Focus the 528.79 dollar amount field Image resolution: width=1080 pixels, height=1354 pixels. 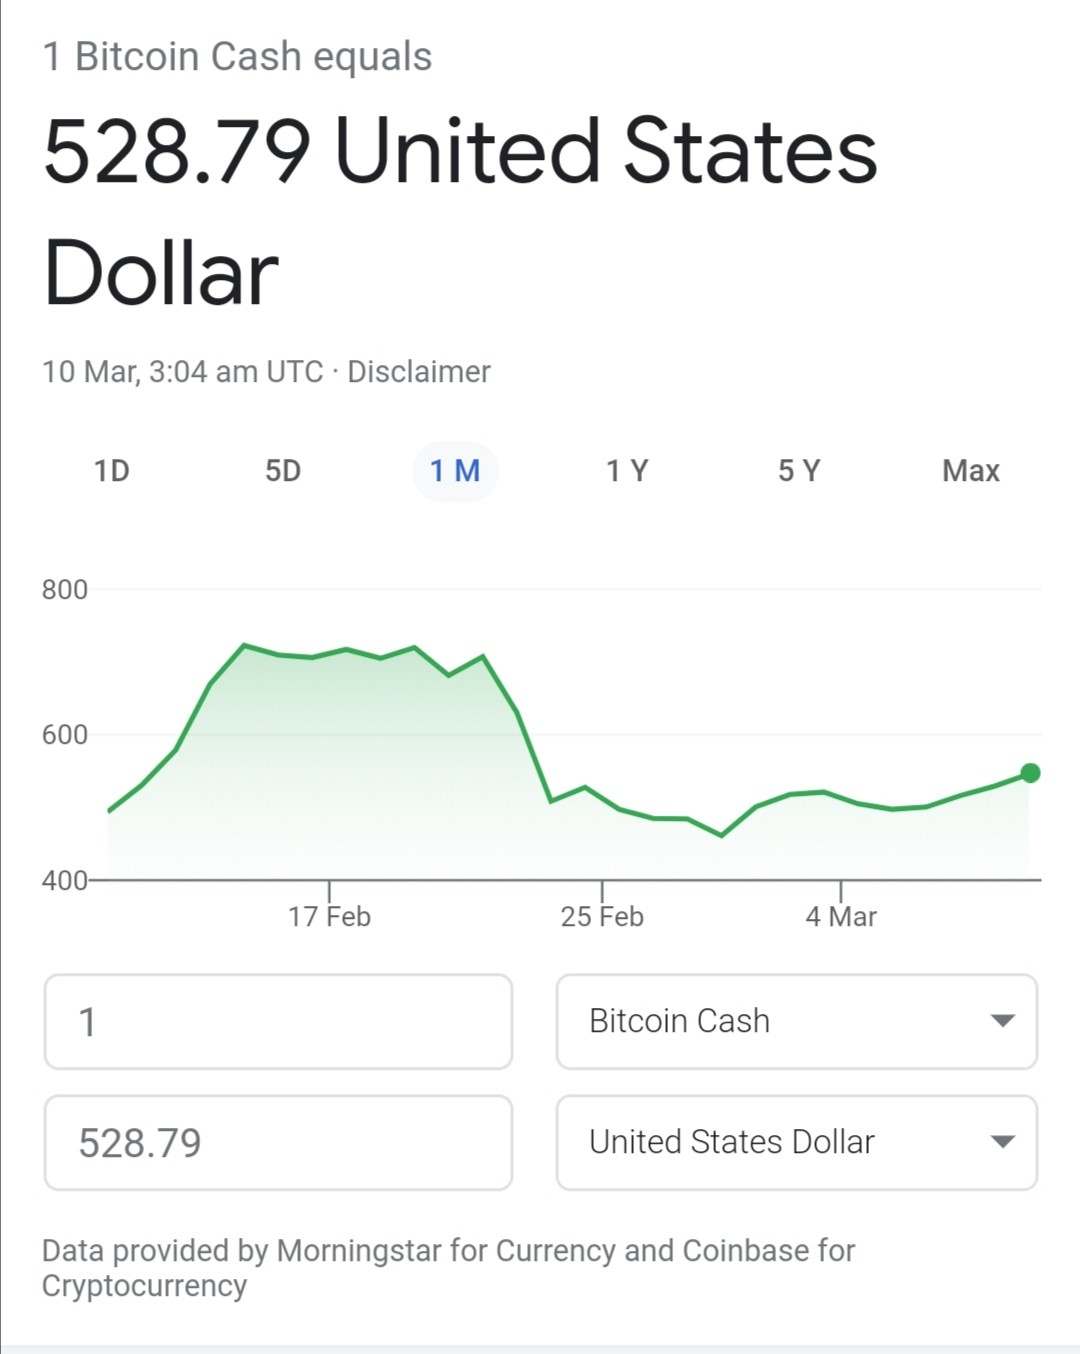click(278, 1142)
